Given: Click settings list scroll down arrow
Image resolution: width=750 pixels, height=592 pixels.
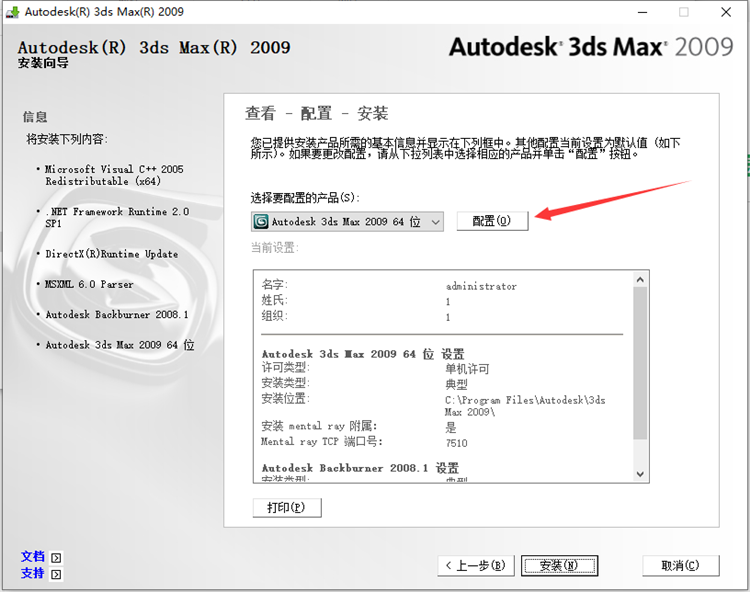Looking at the screenshot, I should click(x=640, y=474).
